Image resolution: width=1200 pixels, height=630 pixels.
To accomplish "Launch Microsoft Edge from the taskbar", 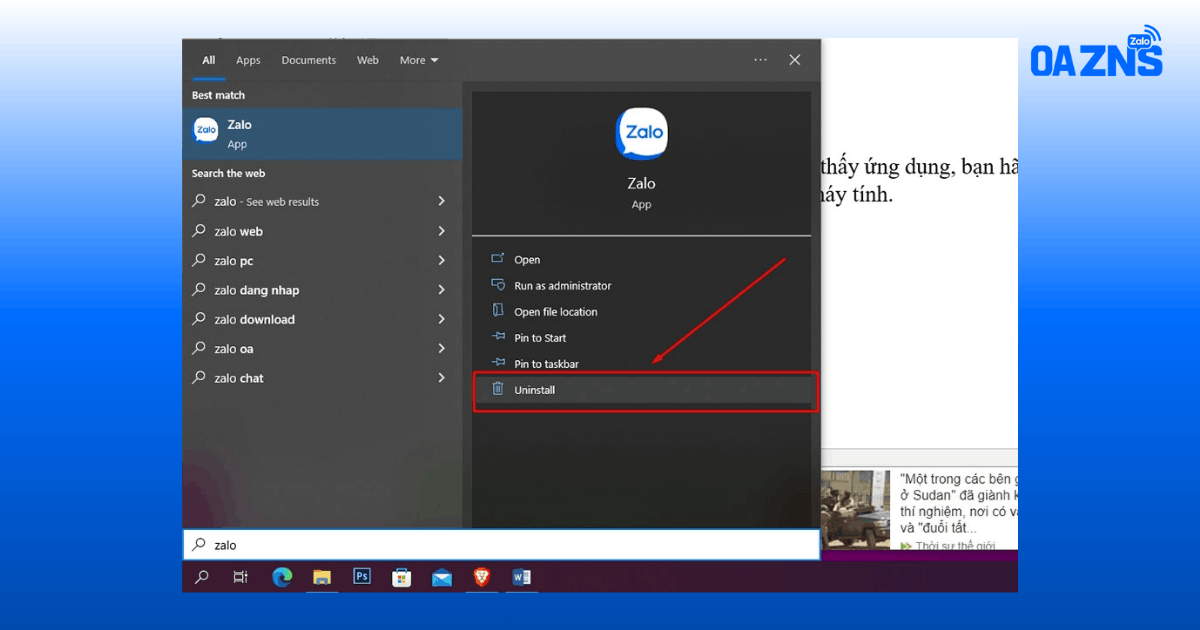I will coord(282,577).
